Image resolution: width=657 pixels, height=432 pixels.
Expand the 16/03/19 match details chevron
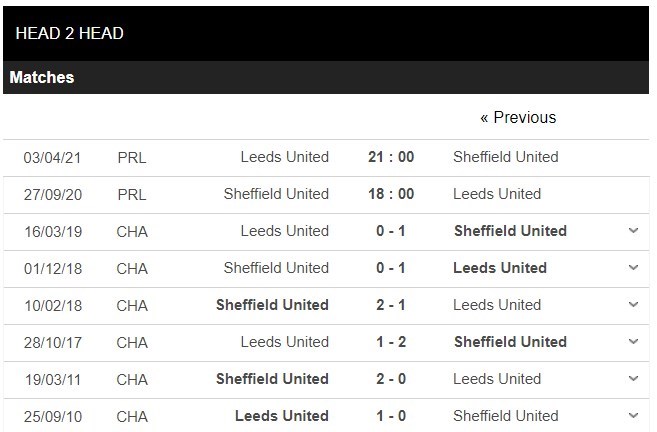click(x=633, y=231)
